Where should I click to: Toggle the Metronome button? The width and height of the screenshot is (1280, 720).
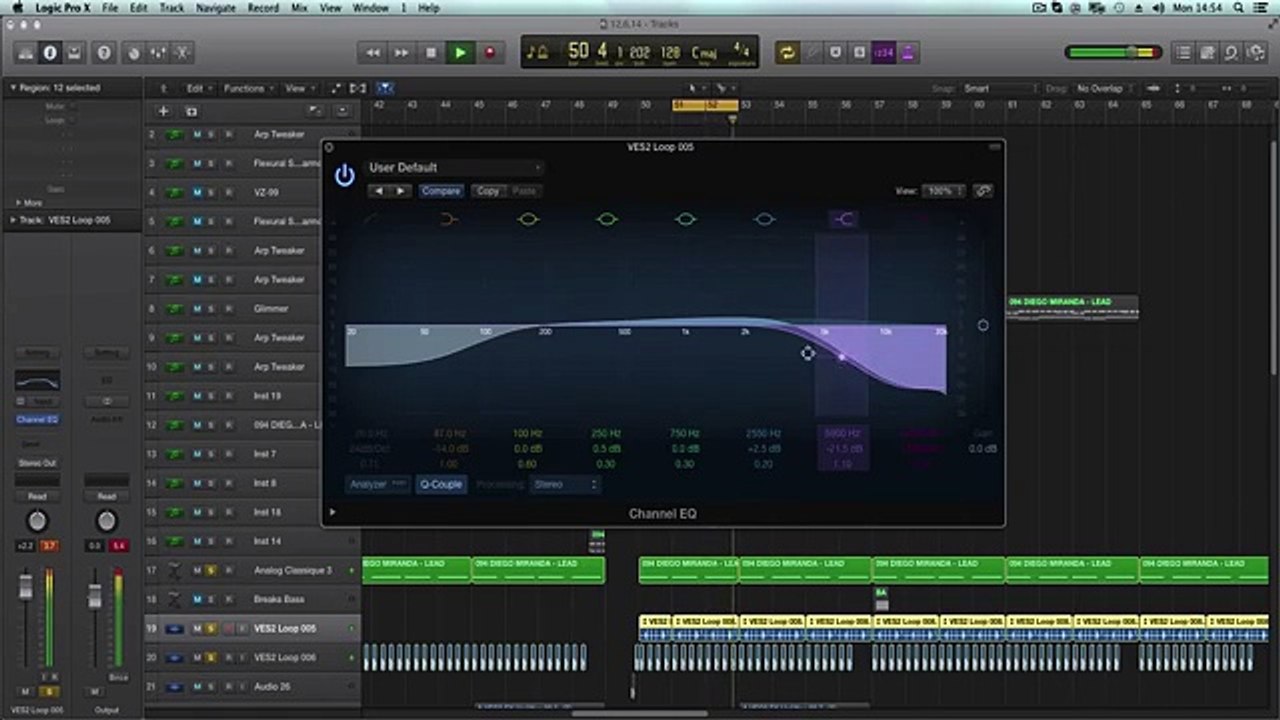pos(908,52)
